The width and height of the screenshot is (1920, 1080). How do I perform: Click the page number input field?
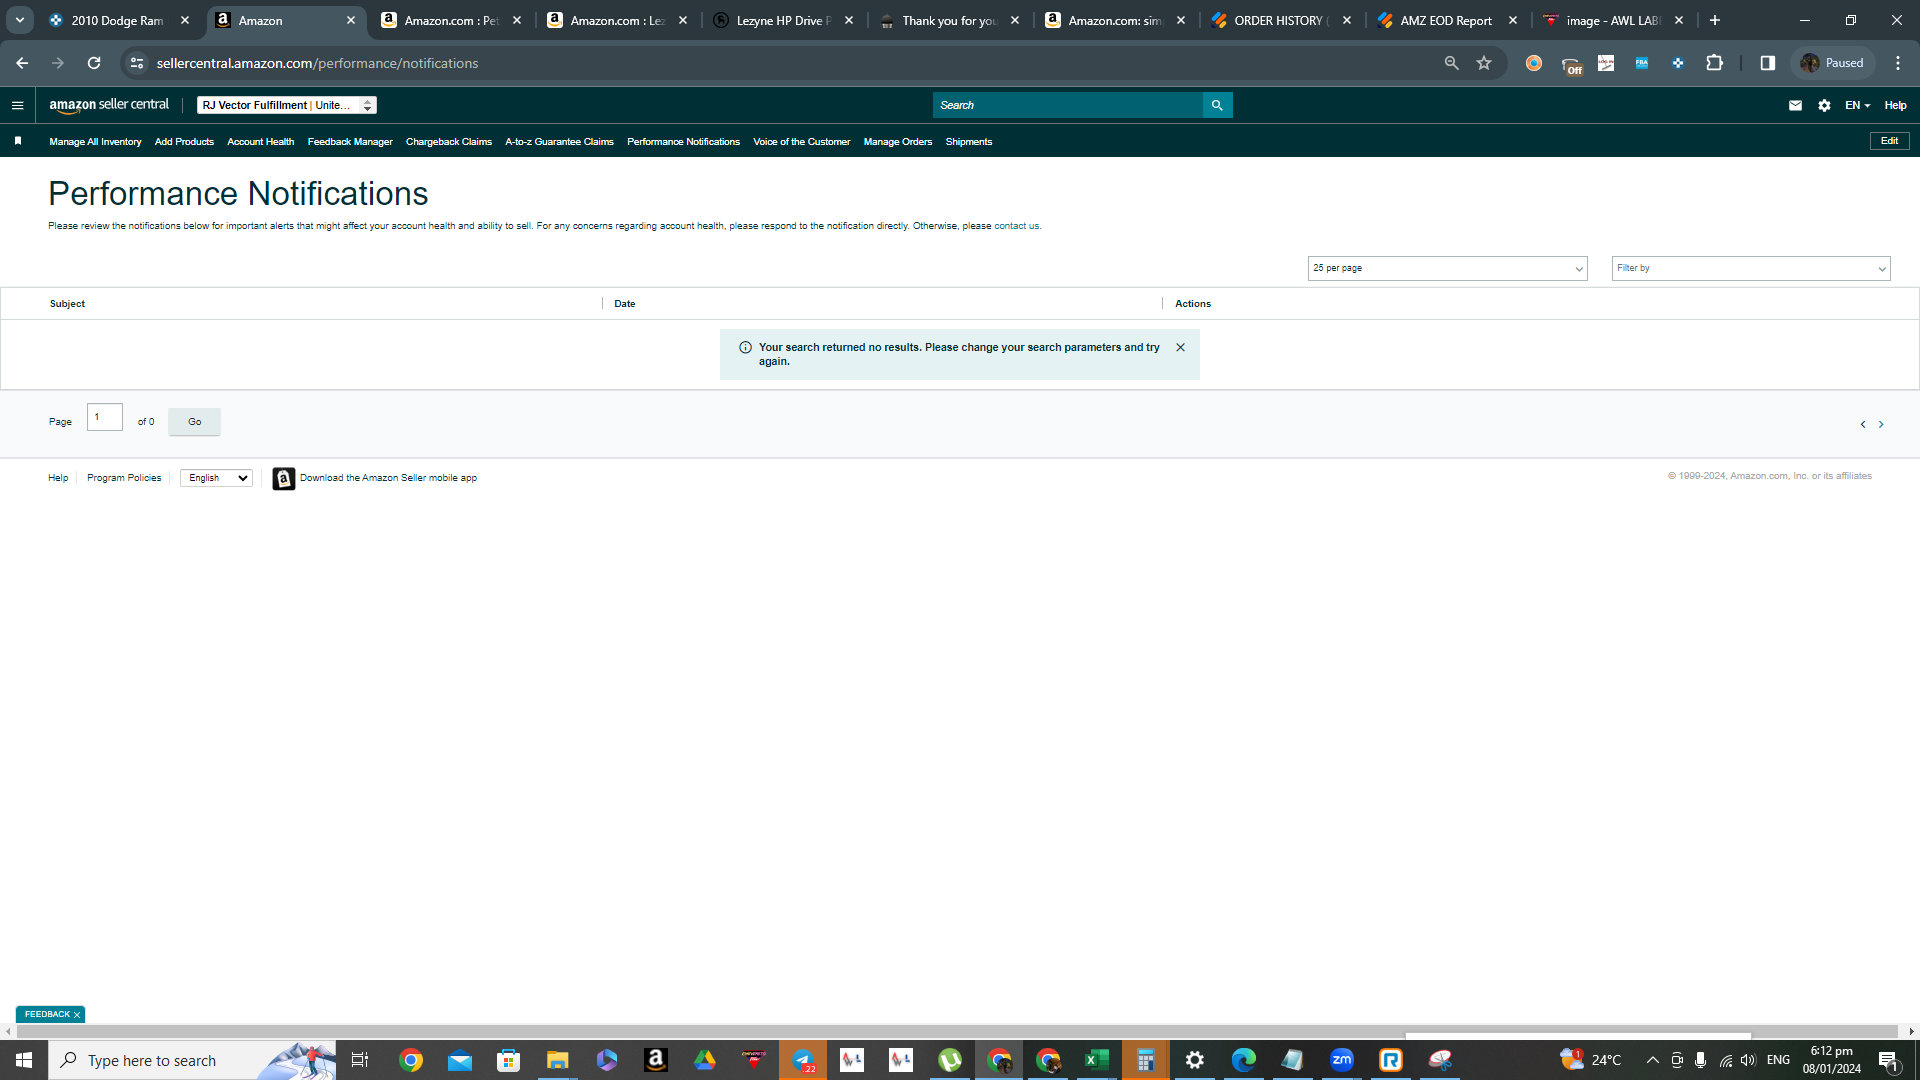(105, 417)
